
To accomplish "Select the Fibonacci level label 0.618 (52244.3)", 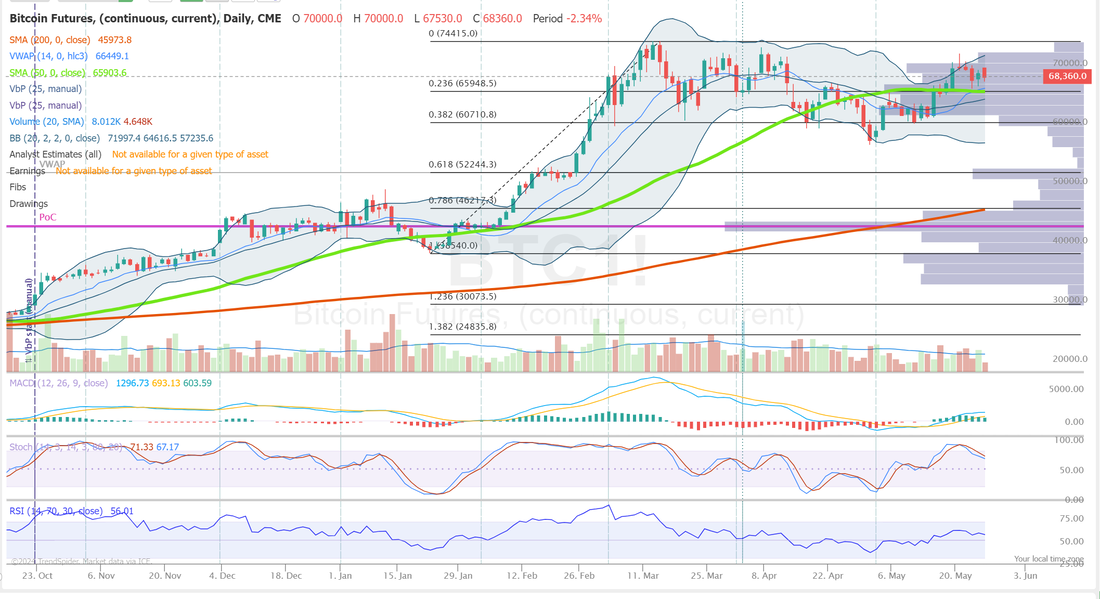I will 462,165.
